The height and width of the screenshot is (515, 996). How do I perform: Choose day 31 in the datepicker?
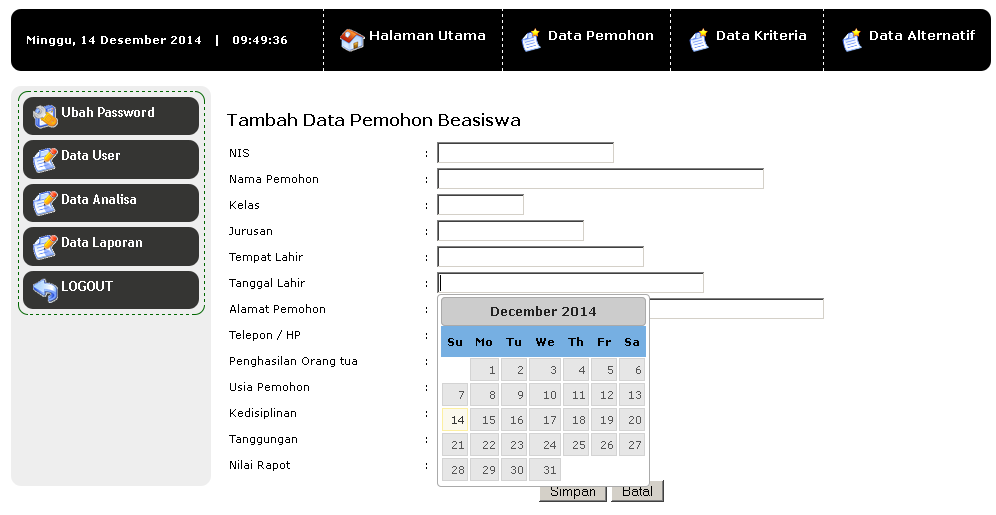tap(545, 470)
